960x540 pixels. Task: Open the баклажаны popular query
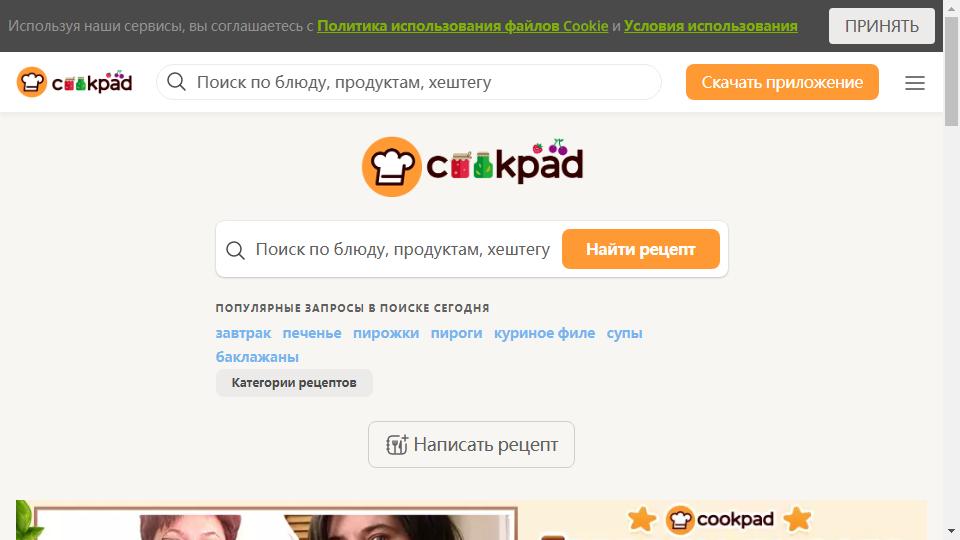257,357
